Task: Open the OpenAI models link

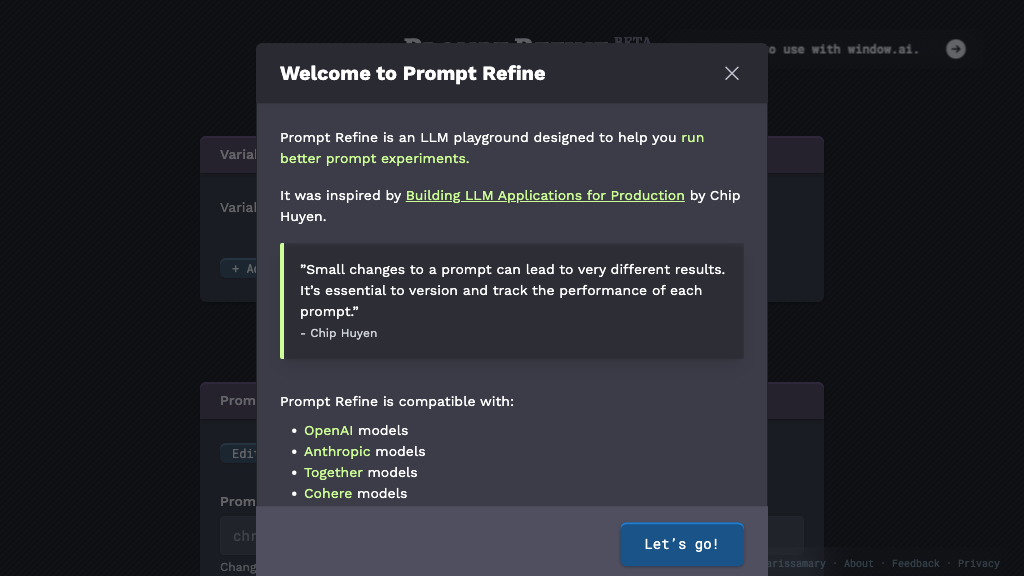Action: tap(327, 430)
